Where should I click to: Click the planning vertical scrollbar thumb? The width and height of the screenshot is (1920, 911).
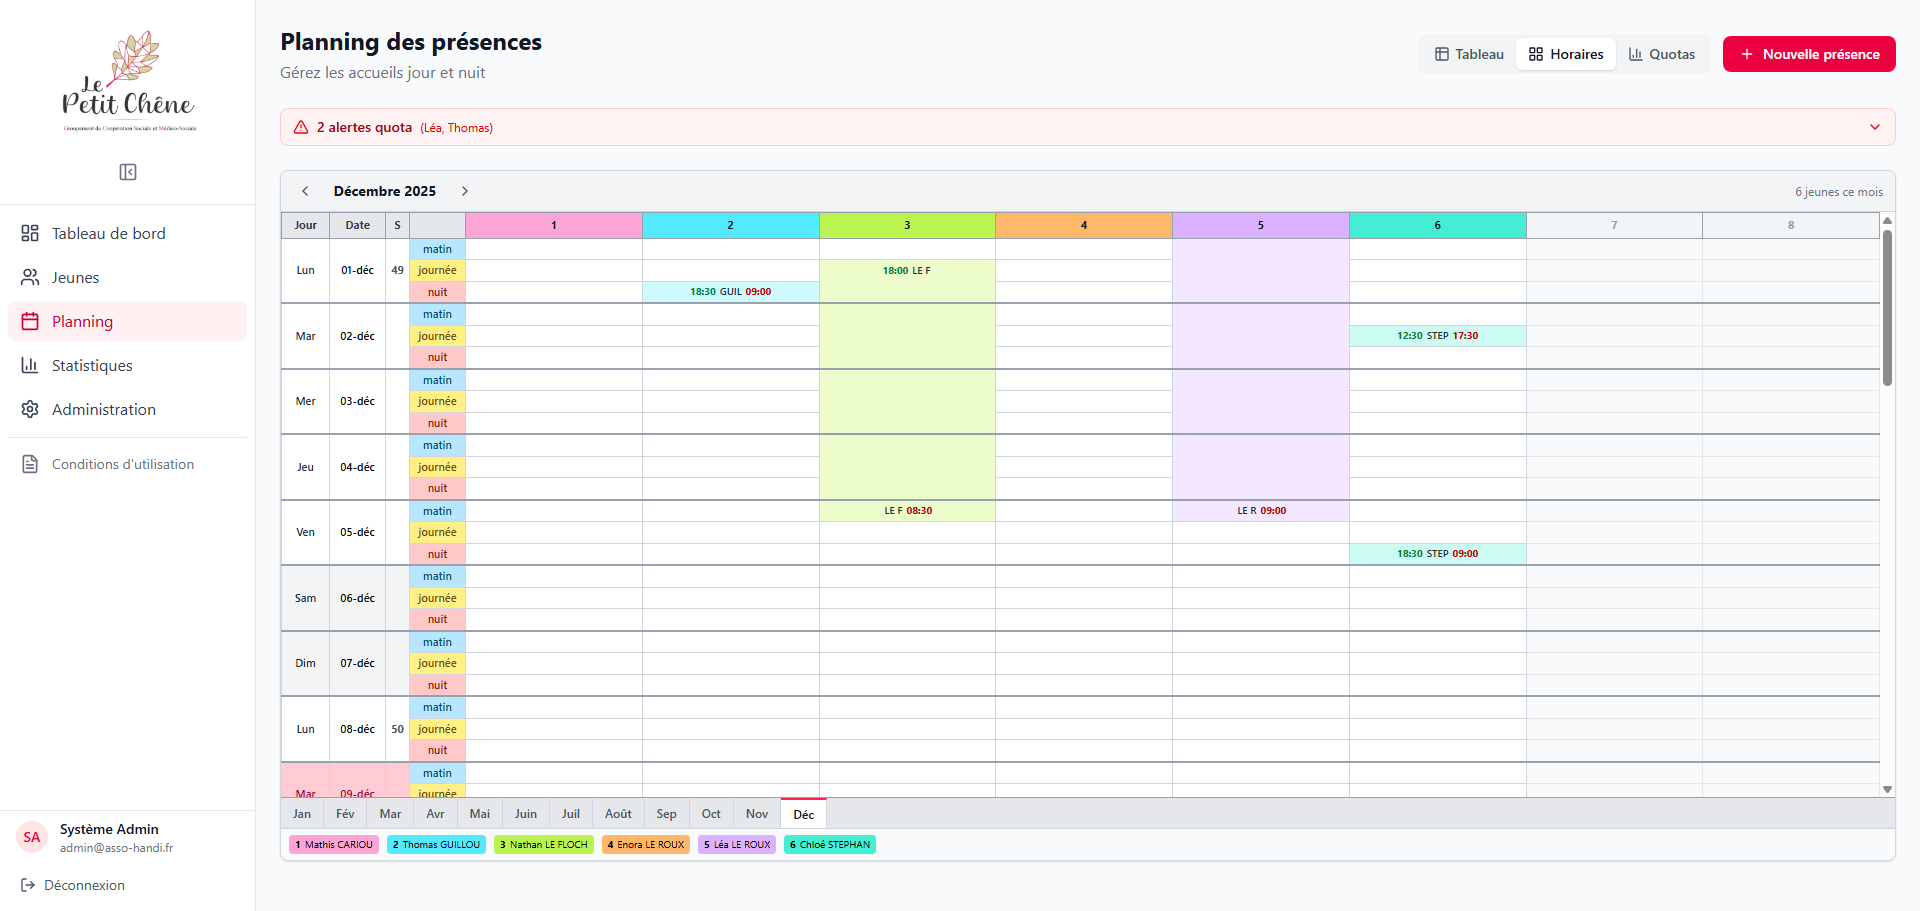(x=1887, y=308)
